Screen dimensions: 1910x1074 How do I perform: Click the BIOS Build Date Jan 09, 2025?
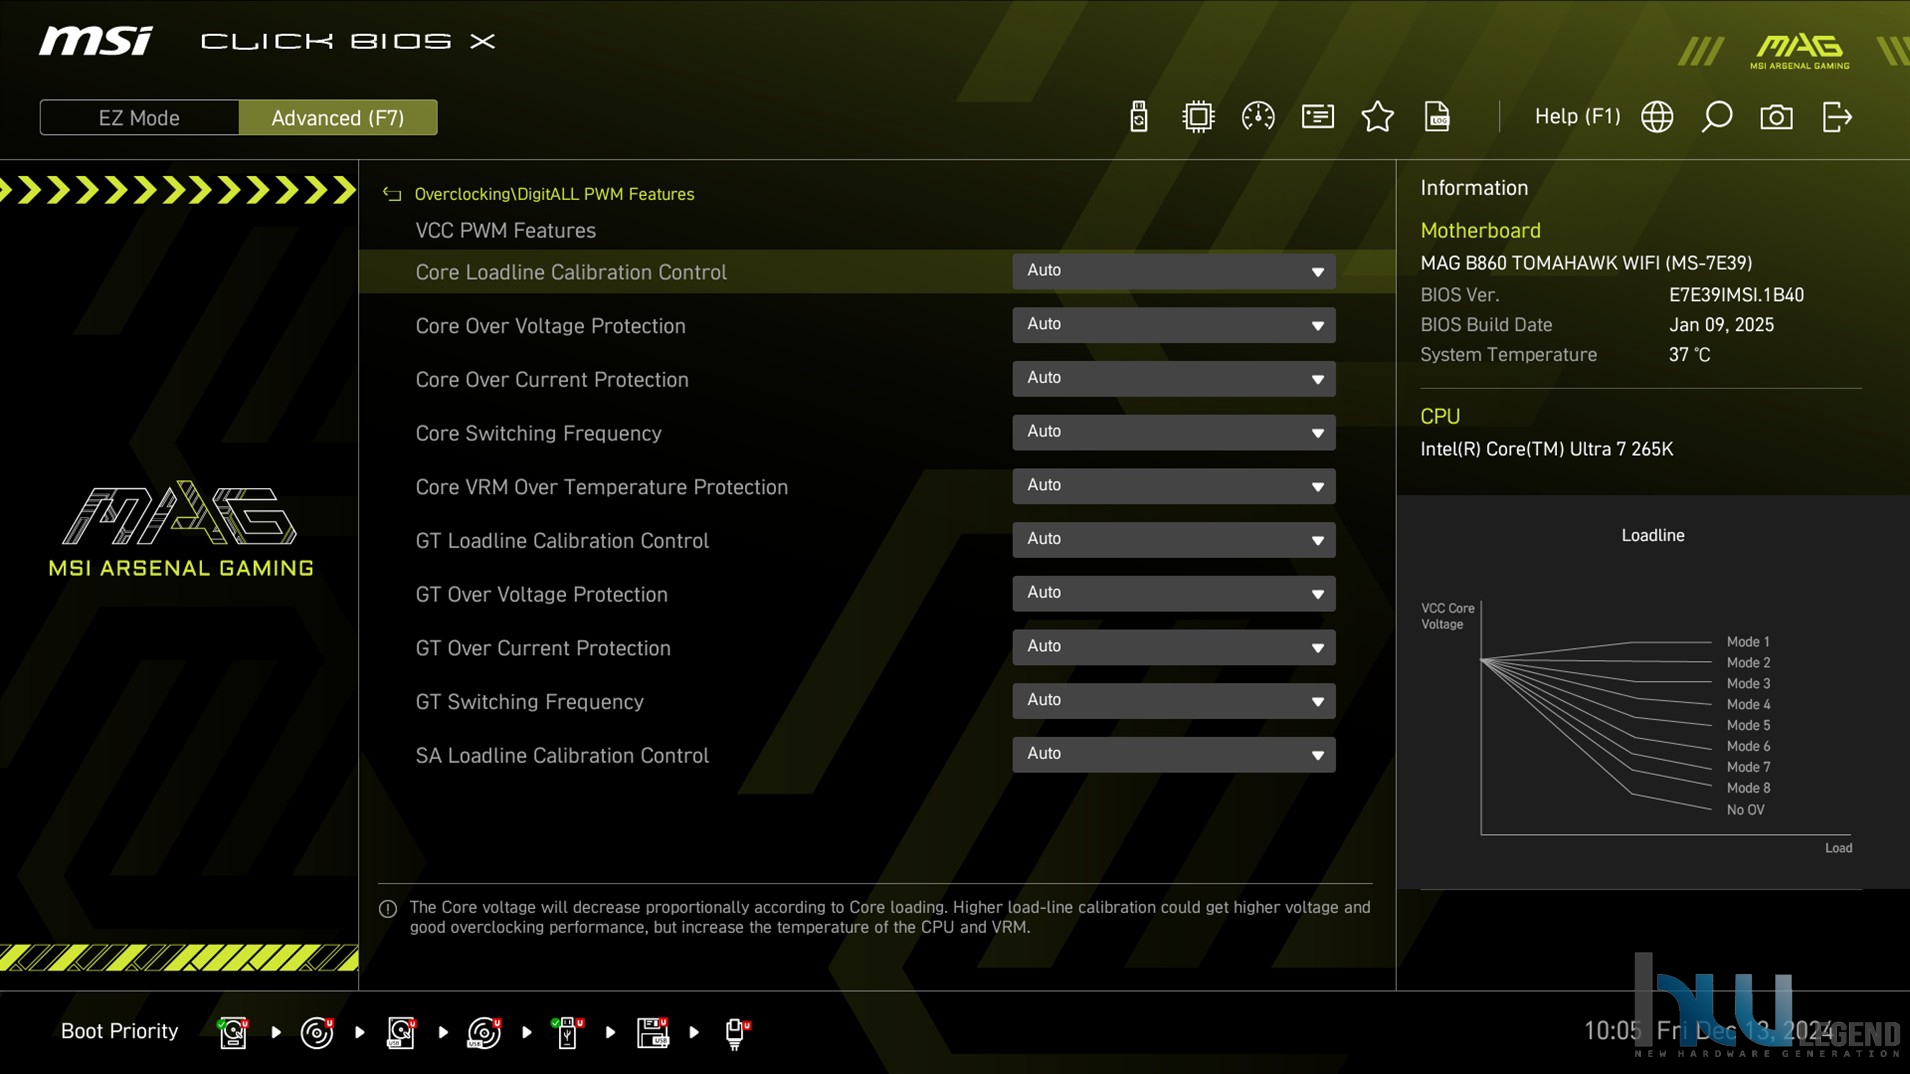[x=1721, y=325]
